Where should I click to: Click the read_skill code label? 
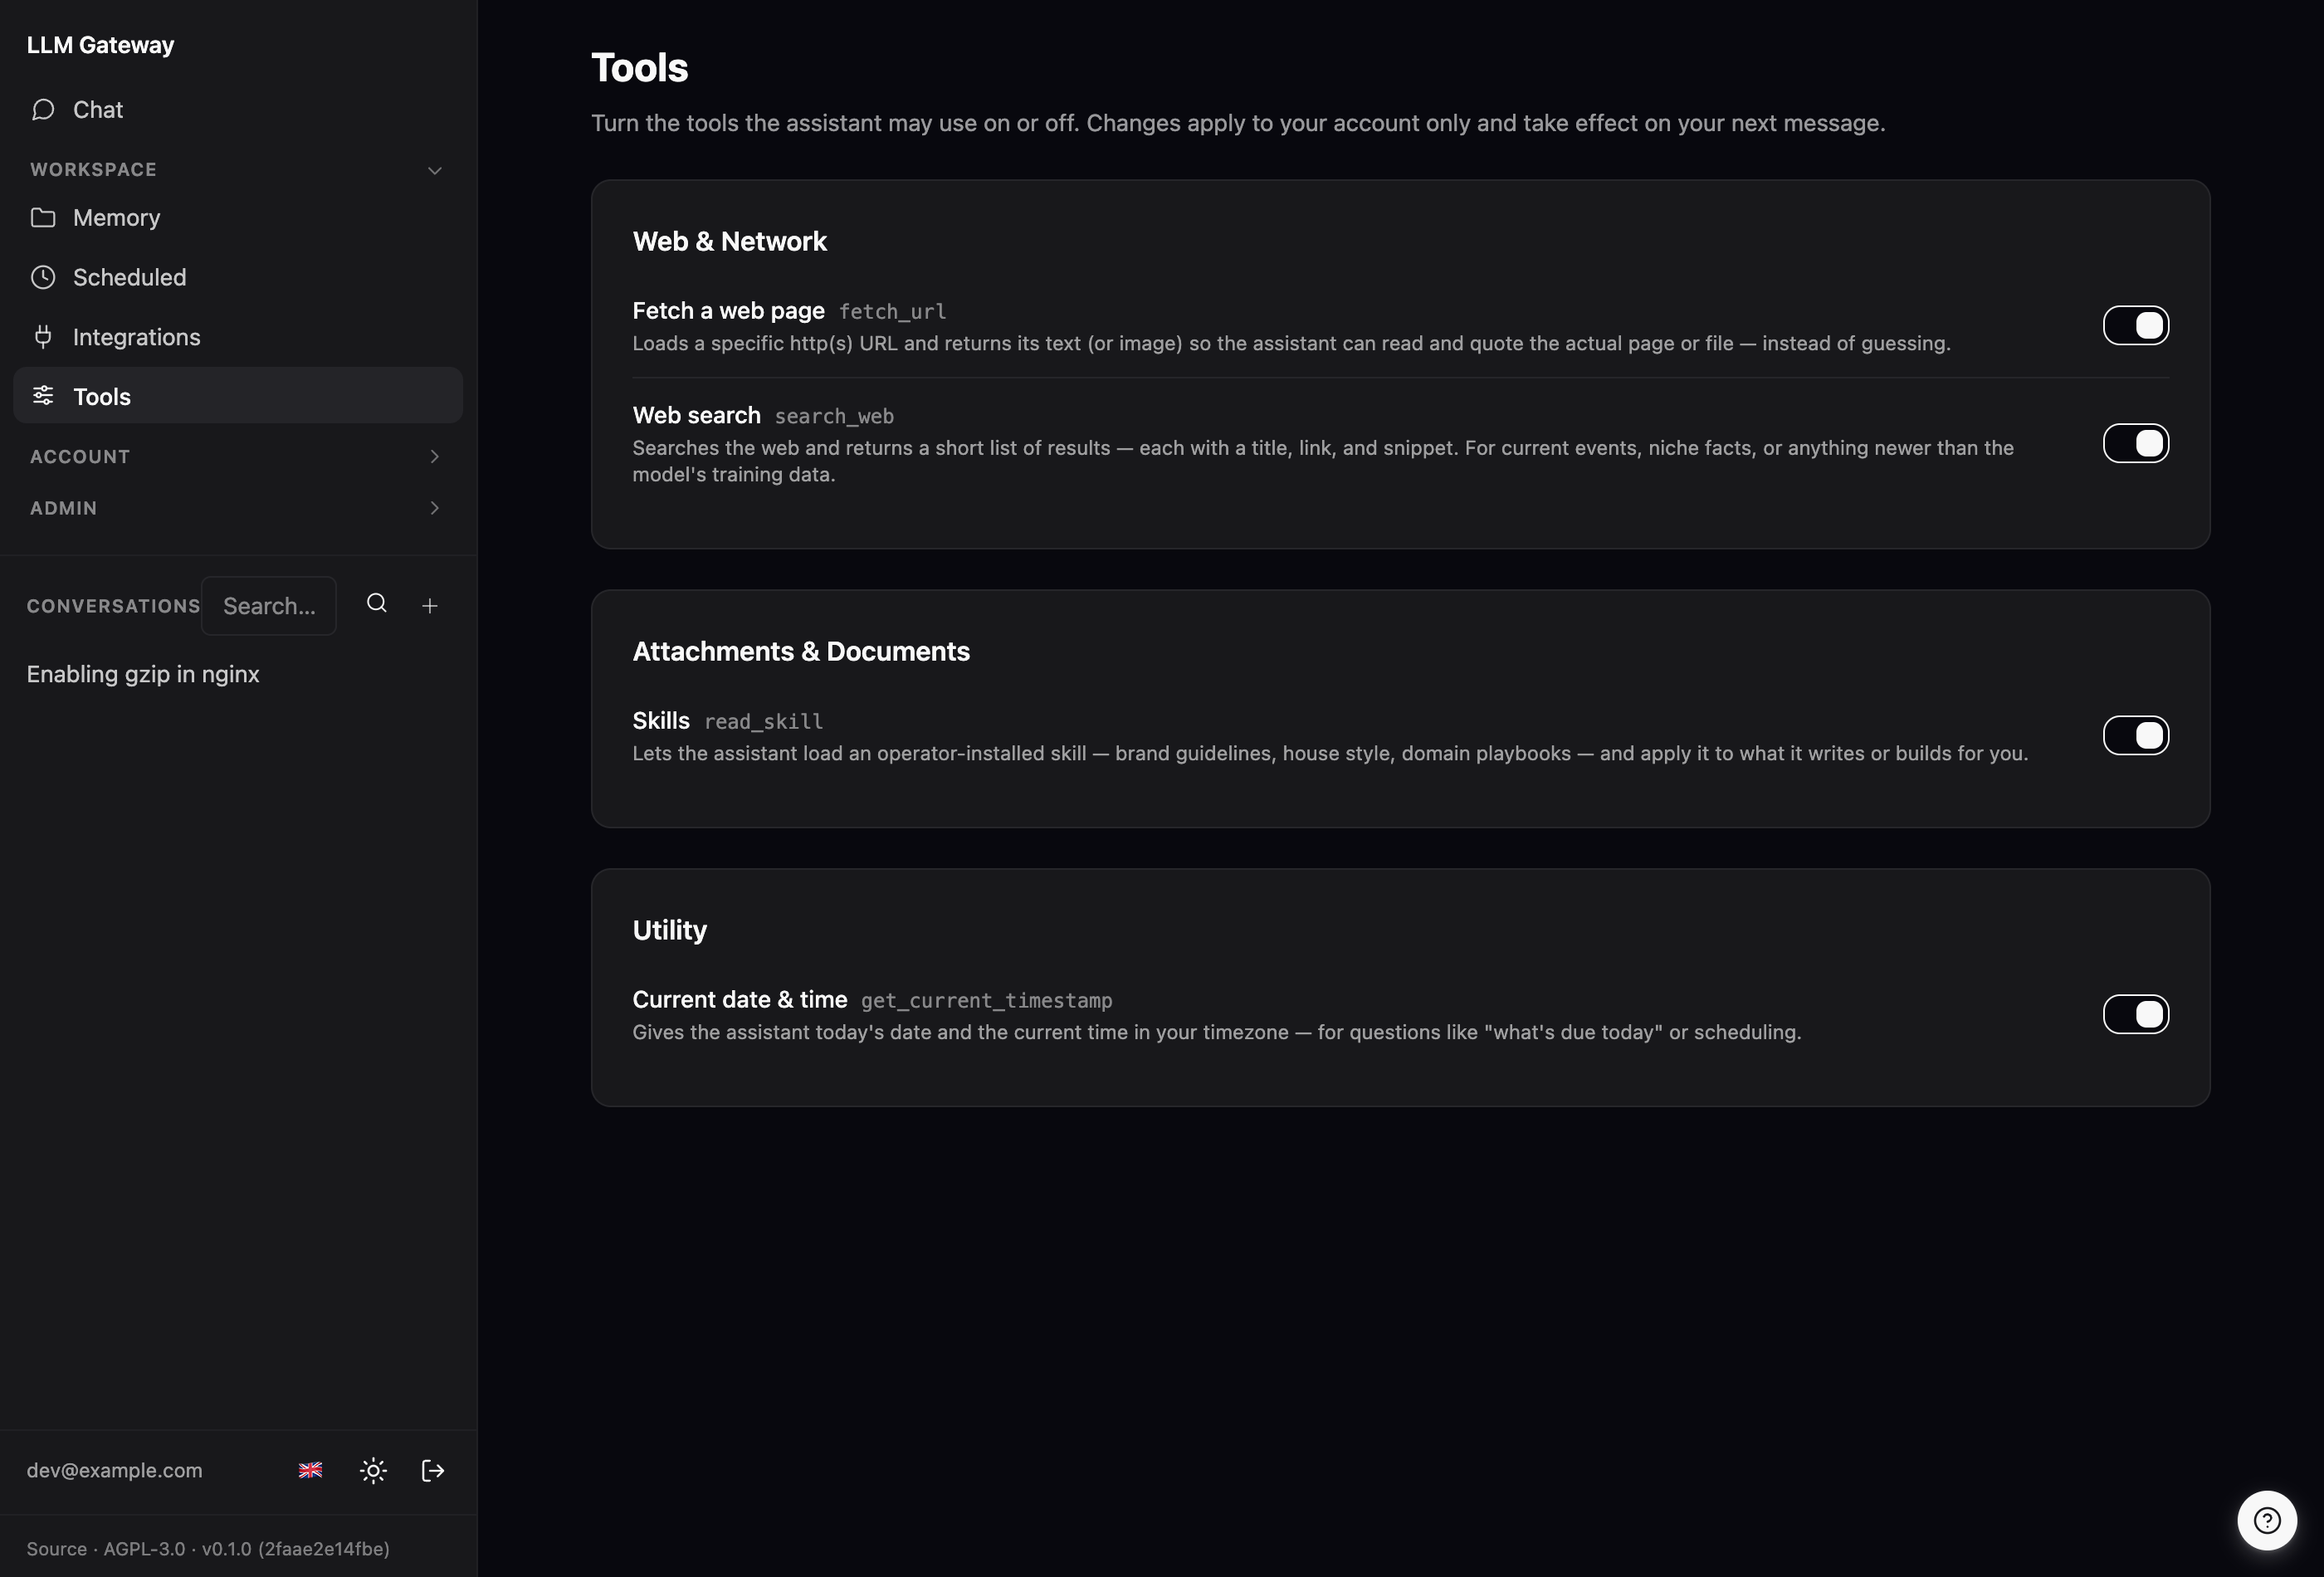click(764, 722)
